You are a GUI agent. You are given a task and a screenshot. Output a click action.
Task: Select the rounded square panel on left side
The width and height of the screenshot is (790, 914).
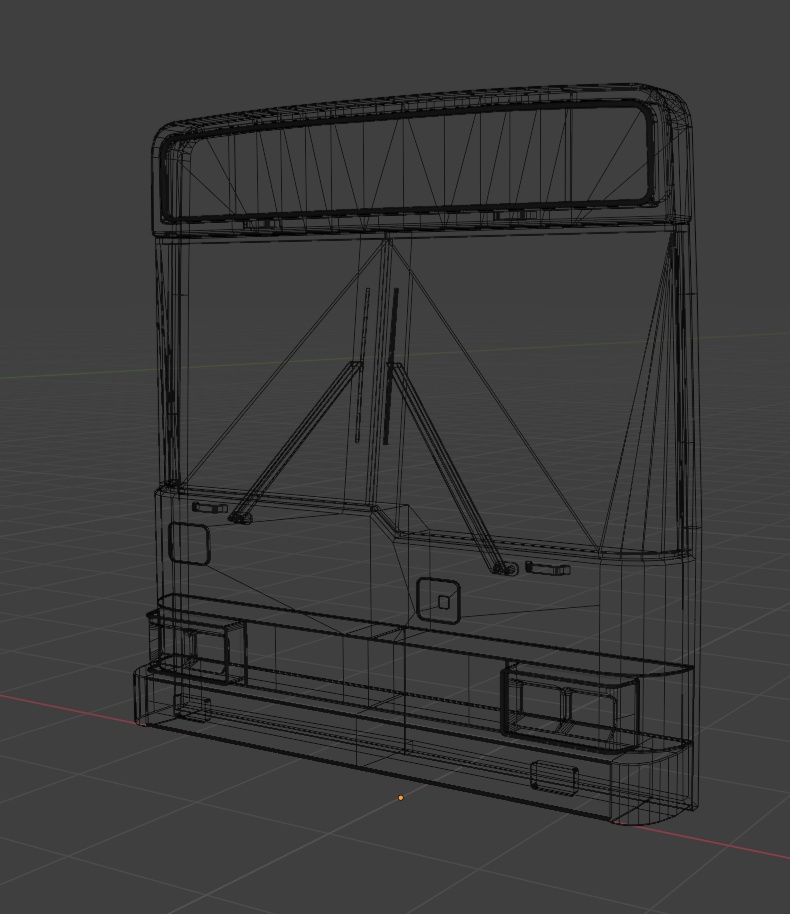click(x=189, y=544)
